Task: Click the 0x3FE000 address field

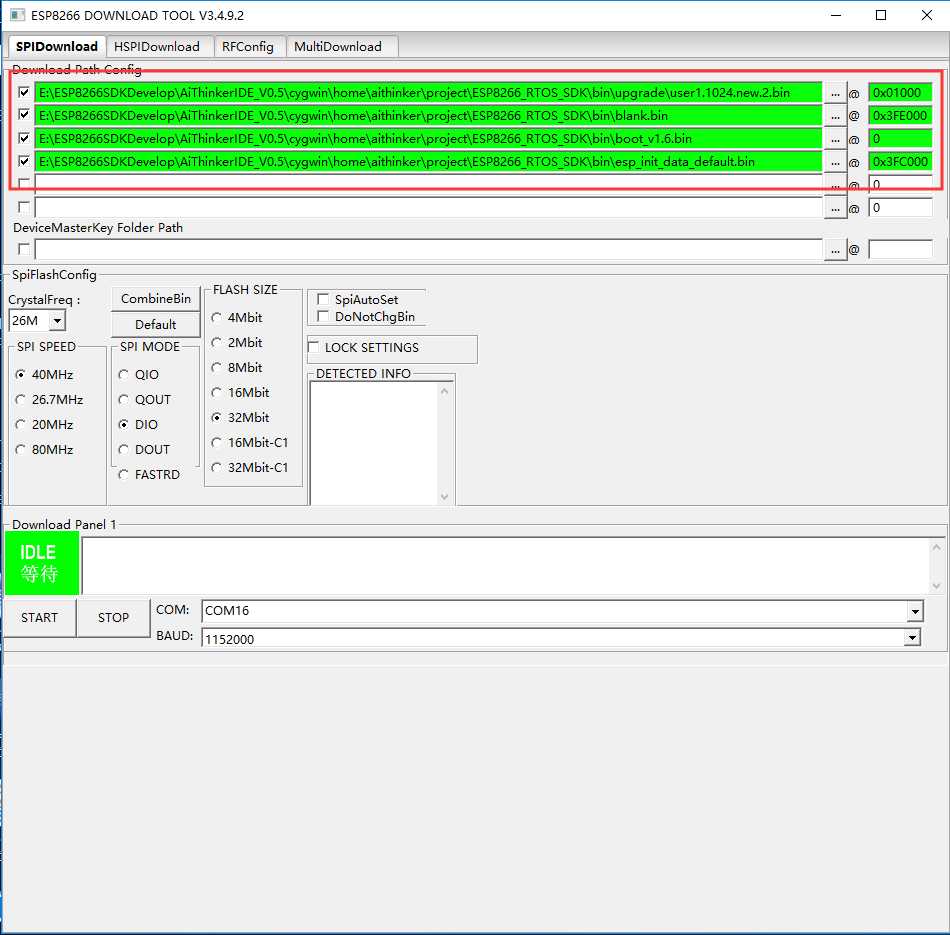Action: point(900,116)
